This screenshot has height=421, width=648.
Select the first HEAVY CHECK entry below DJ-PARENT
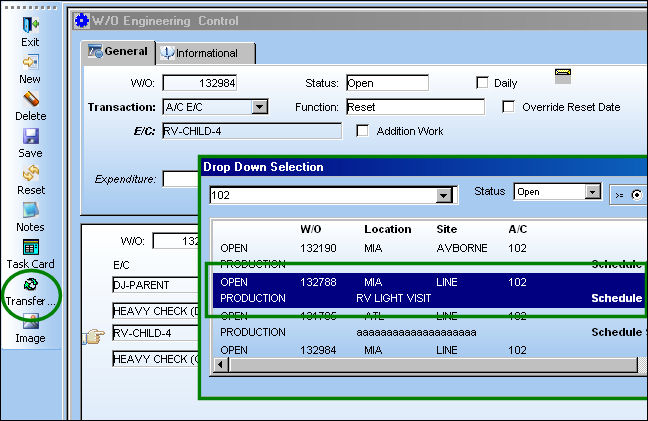point(156,311)
